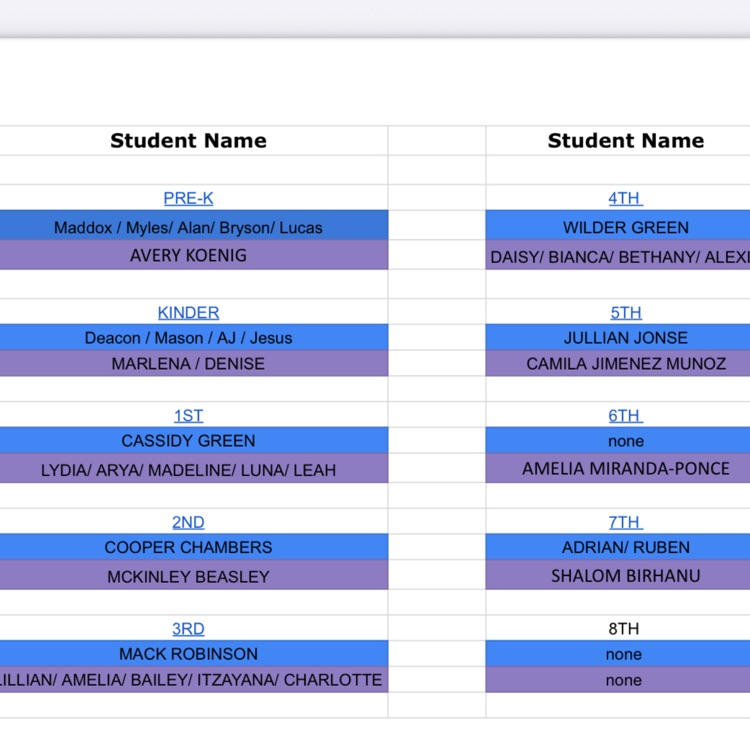This screenshot has height=750, width=750.
Task: Click the SHALOM BIRHANU cell
Action: [625, 576]
